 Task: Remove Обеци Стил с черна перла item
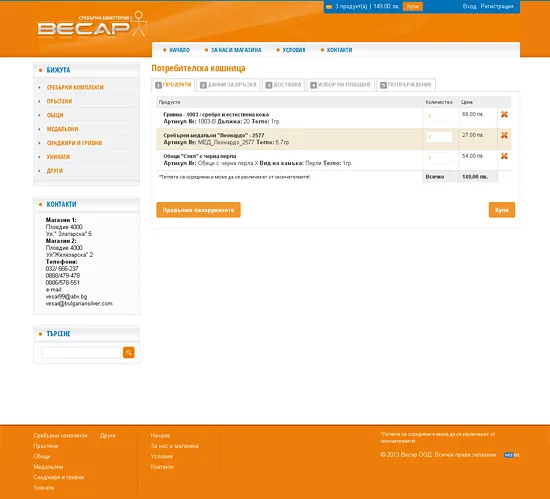coord(504,156)
